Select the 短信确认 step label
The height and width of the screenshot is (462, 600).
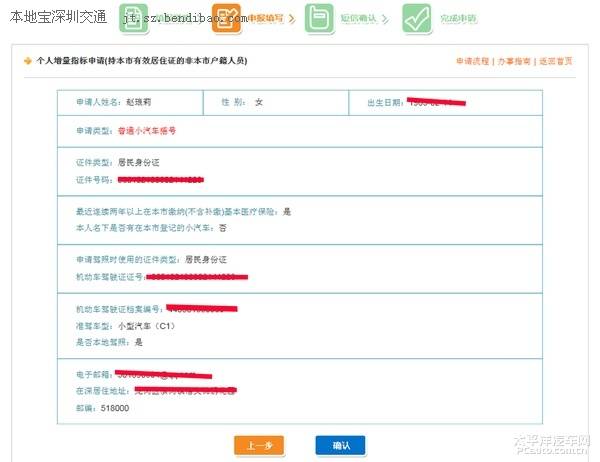coord(359,19)
